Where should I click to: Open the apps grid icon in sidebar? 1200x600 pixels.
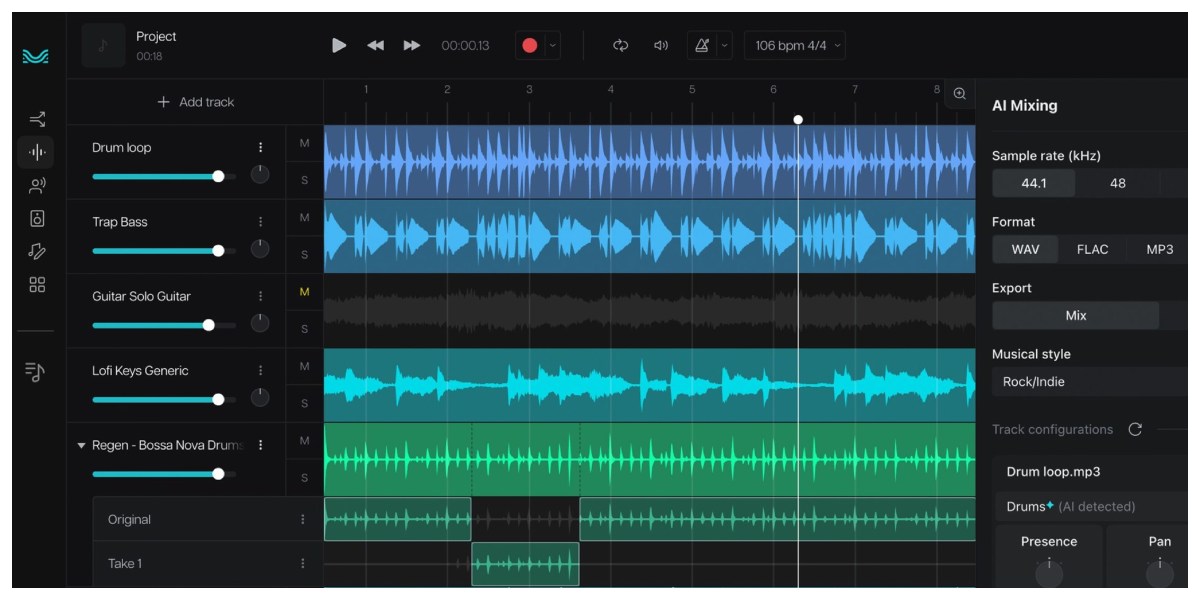point(37,285)
